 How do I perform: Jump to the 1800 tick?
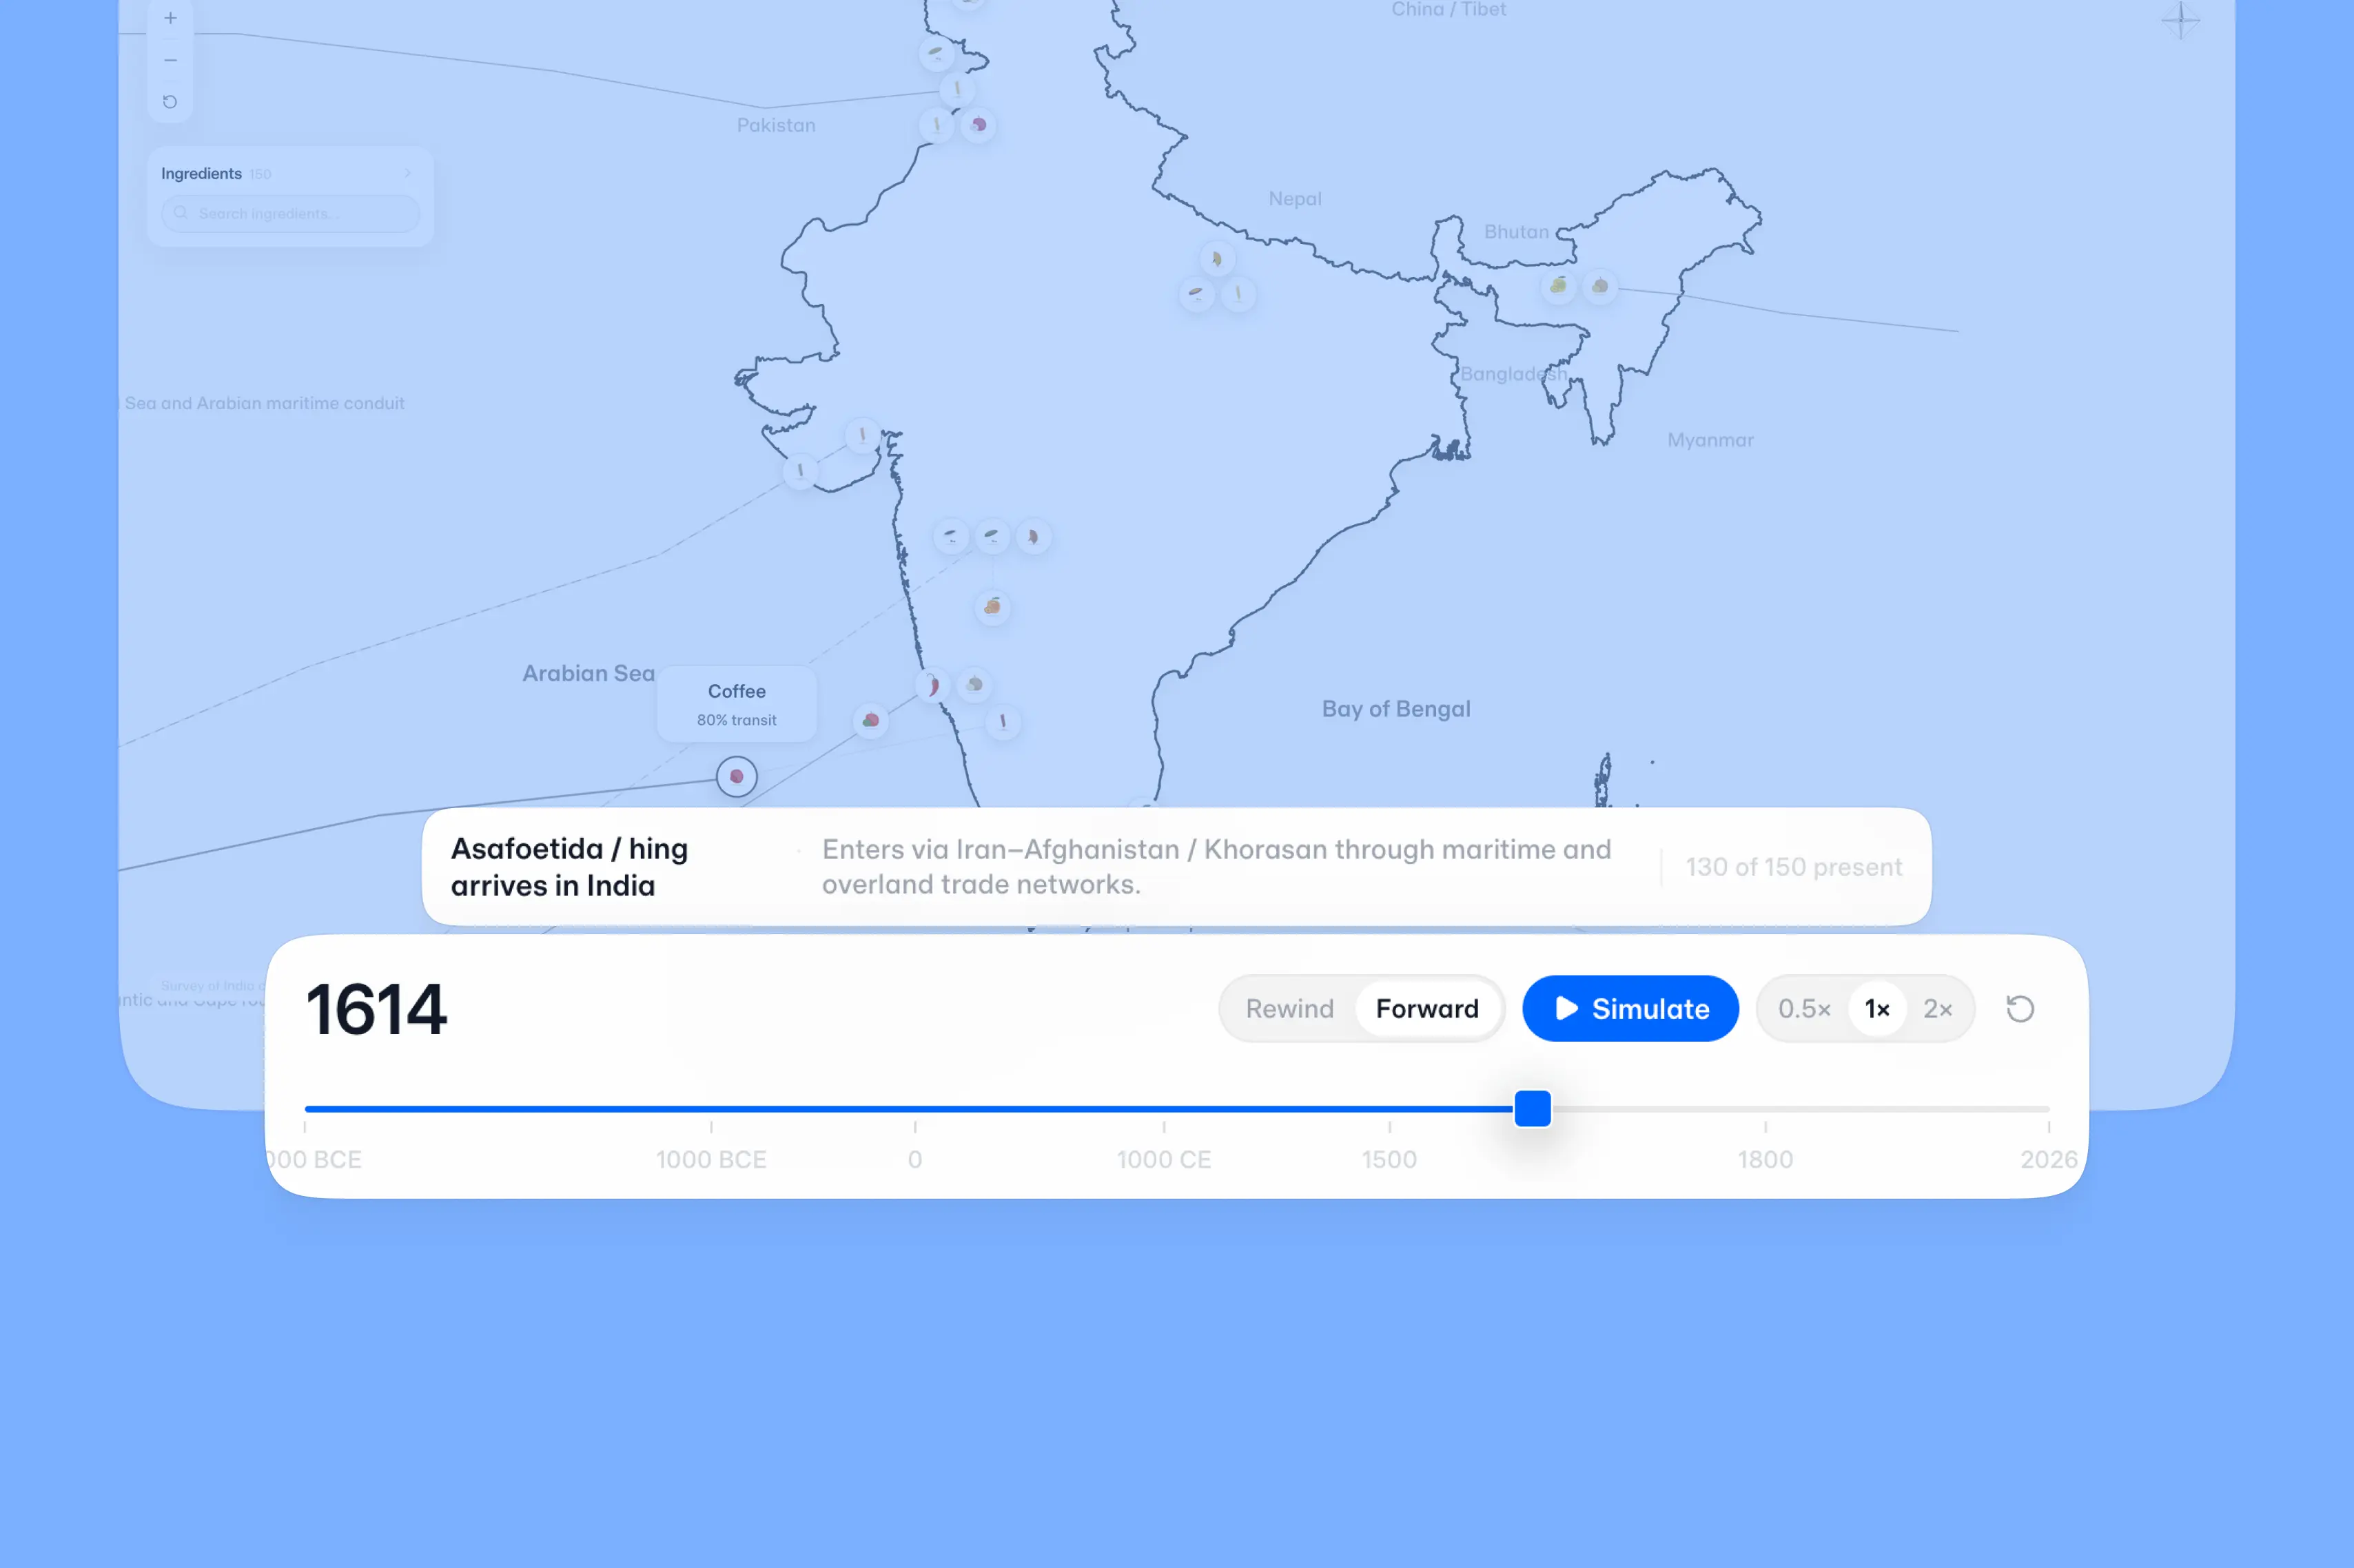tap(1764, 1159)
